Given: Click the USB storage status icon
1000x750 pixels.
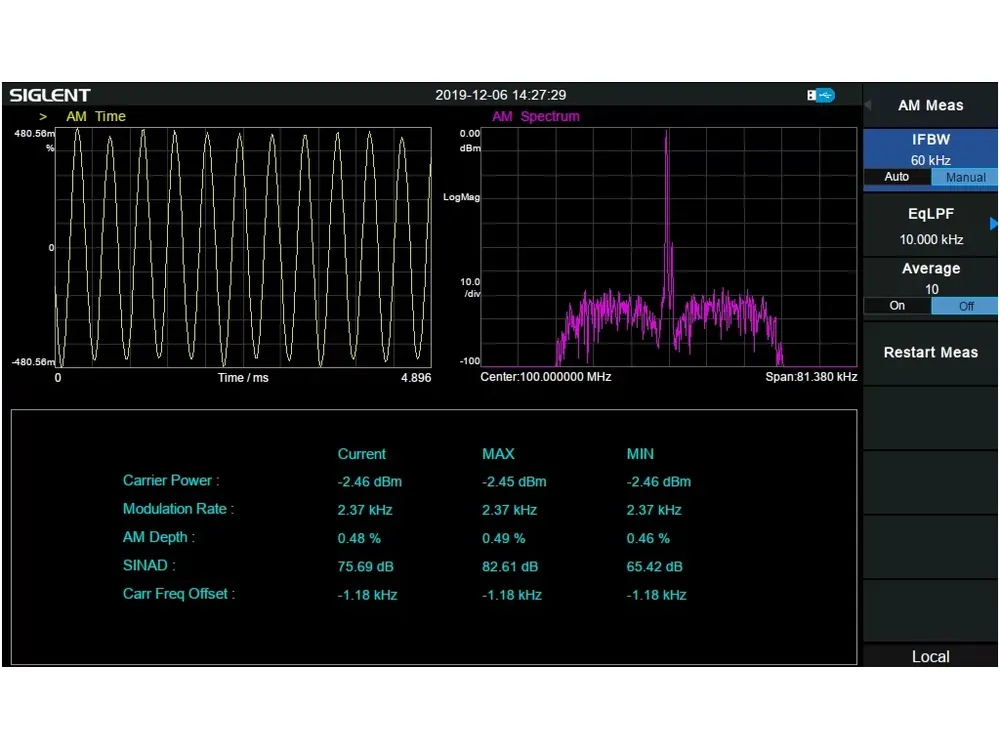Looking at the screenshot, I should click(x=820, y=96).
